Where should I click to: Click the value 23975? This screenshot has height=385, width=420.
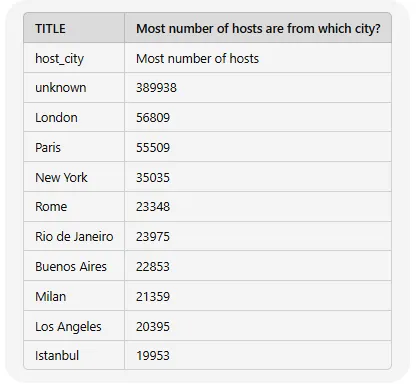(153, 237)
